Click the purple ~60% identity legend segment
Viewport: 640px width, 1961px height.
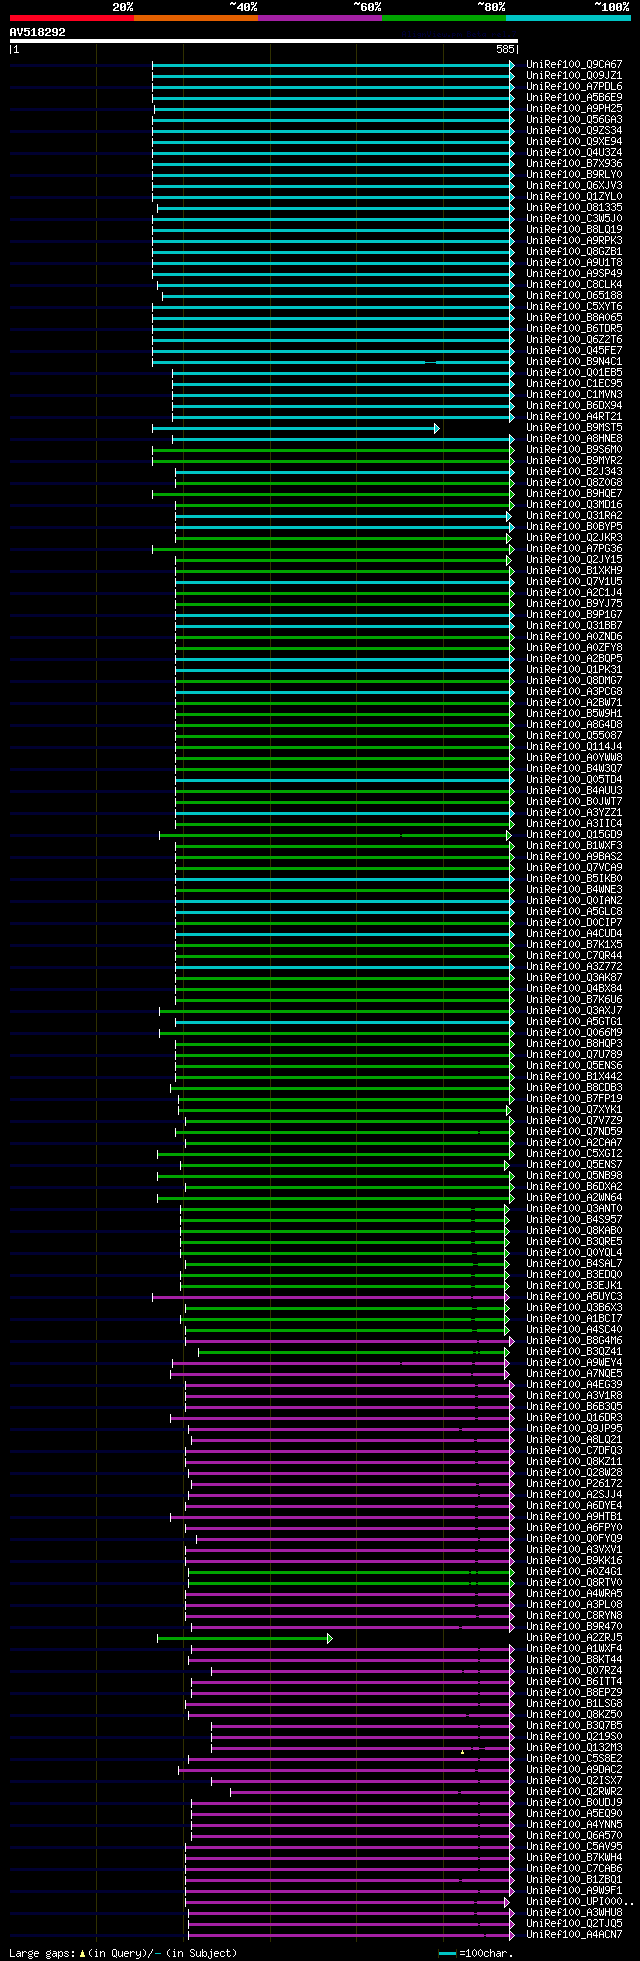coord(320,18)
